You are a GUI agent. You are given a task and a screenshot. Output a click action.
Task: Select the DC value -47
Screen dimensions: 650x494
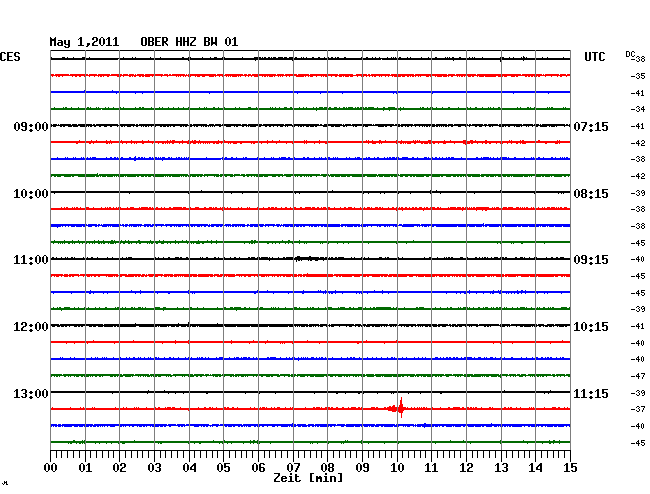tap(638, 376)
